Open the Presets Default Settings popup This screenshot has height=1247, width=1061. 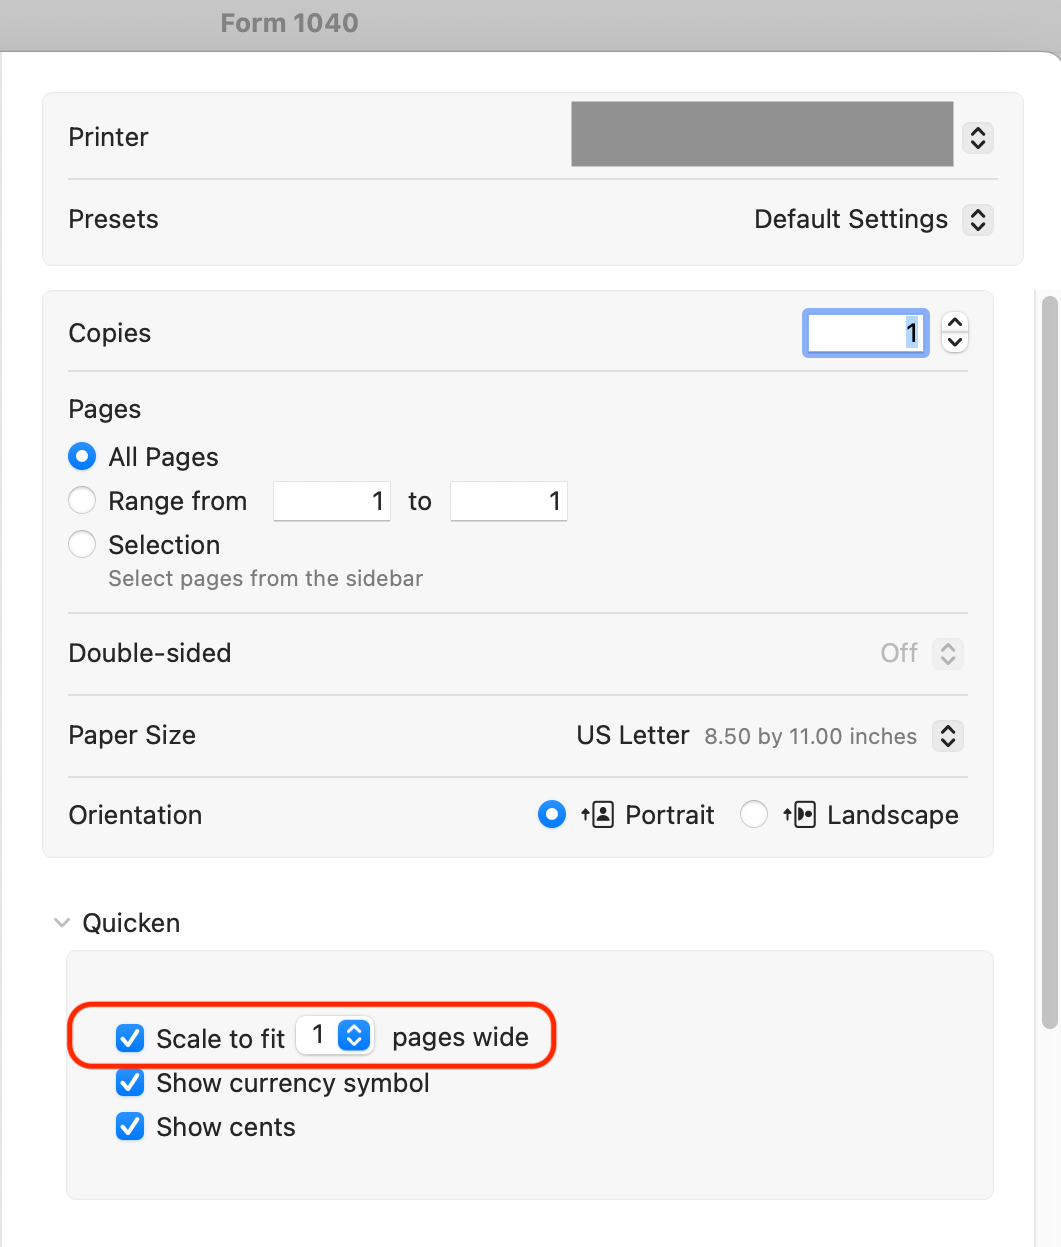tap(978, 219)
